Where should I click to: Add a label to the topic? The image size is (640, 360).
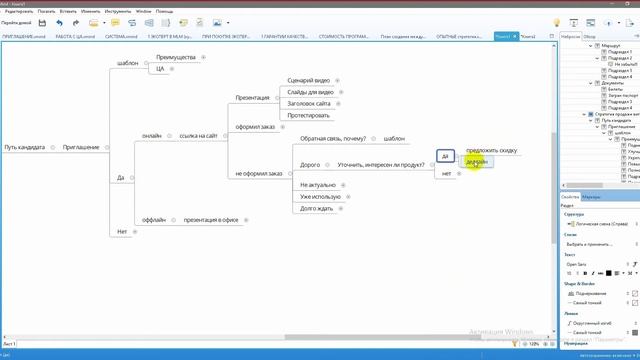183,23
